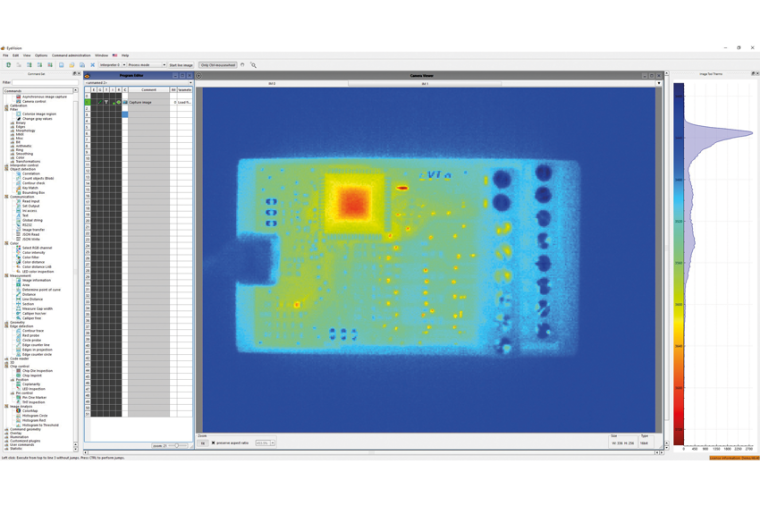
Task: Click the red X delete icon in toolbar
Action: point(93,65)
